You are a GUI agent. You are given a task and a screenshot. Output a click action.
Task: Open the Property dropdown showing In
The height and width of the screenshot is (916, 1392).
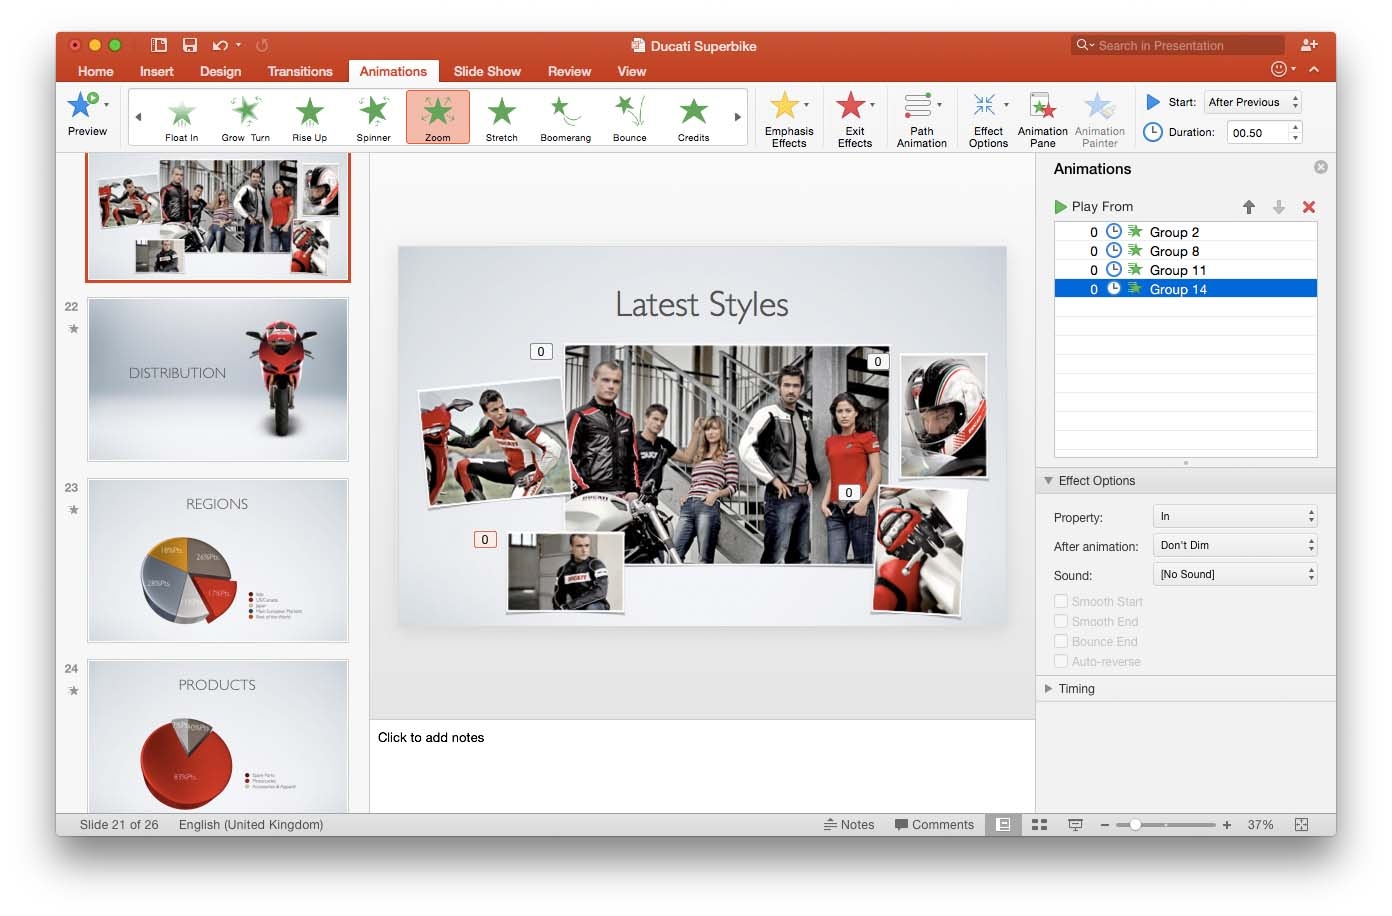tap(1236, 516)
